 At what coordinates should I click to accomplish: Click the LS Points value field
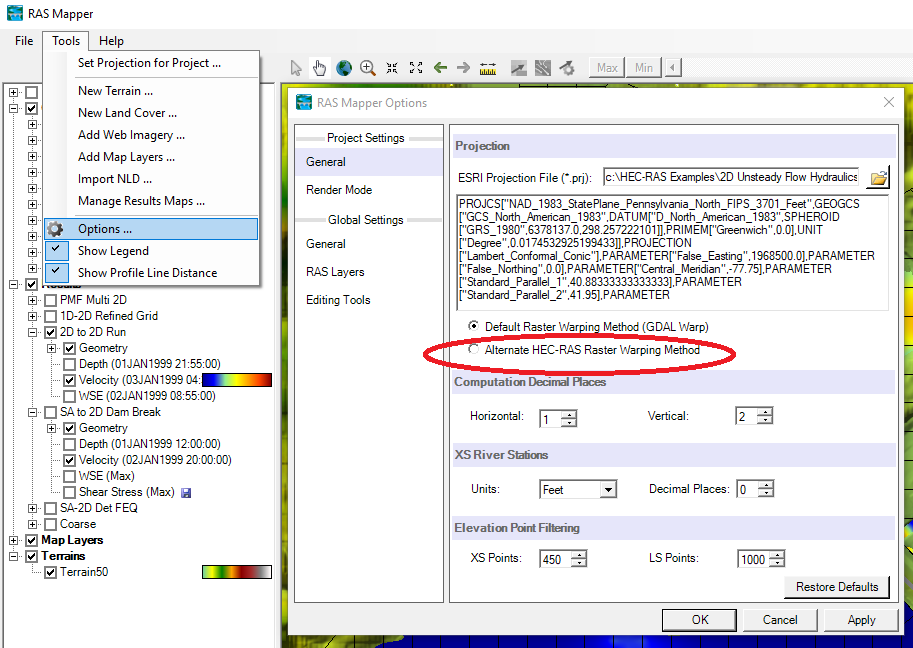[x=753, y=560]
